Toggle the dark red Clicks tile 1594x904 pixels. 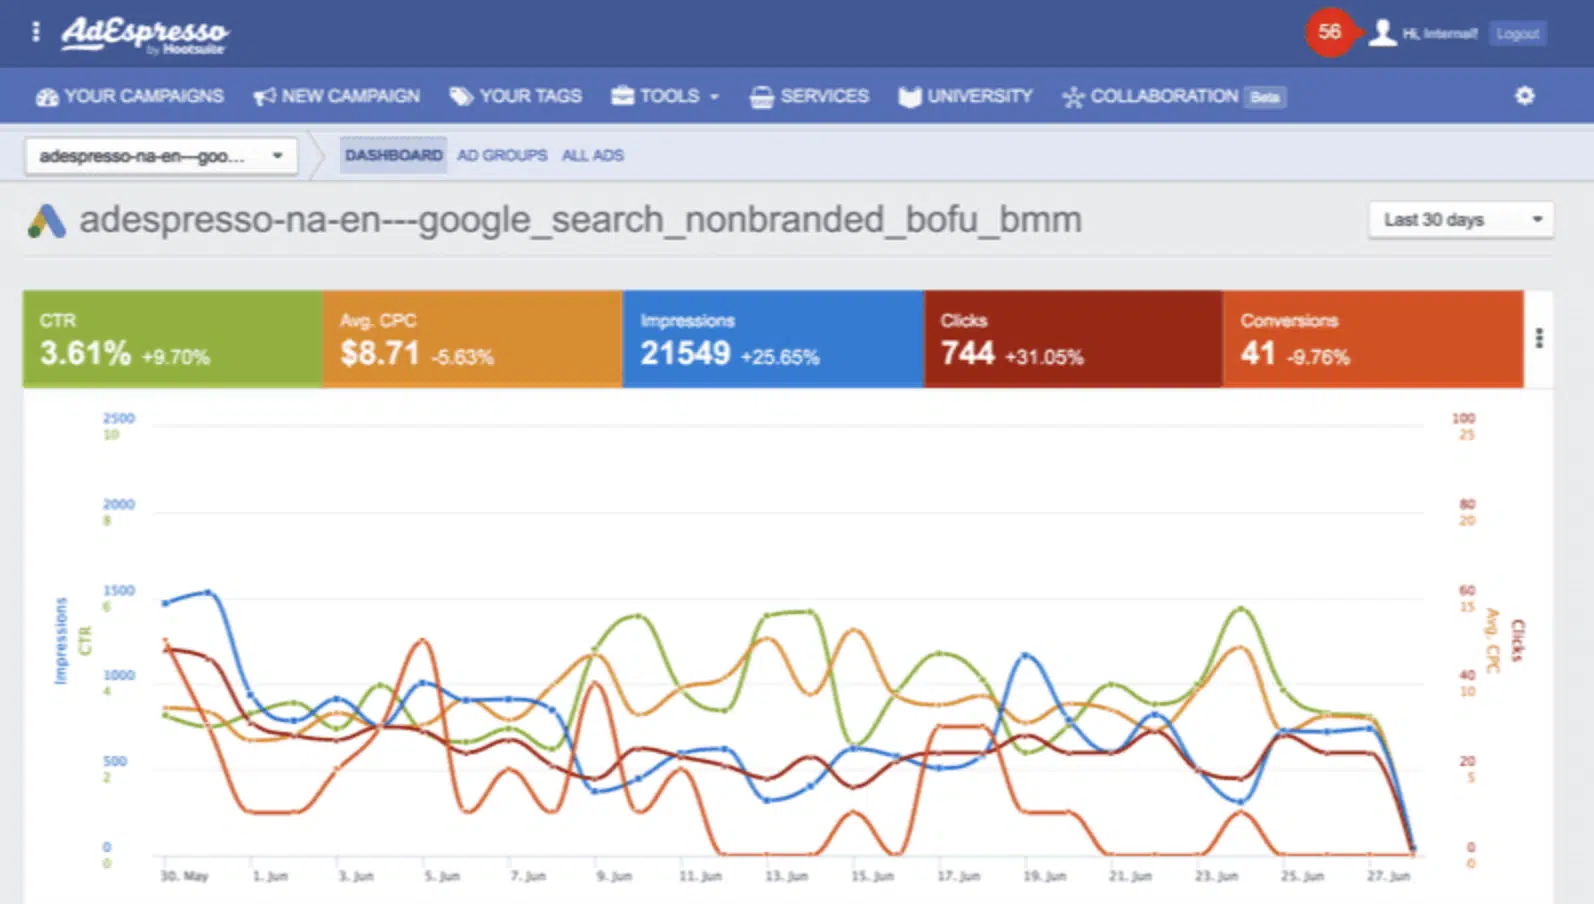tap(1072, 339)
